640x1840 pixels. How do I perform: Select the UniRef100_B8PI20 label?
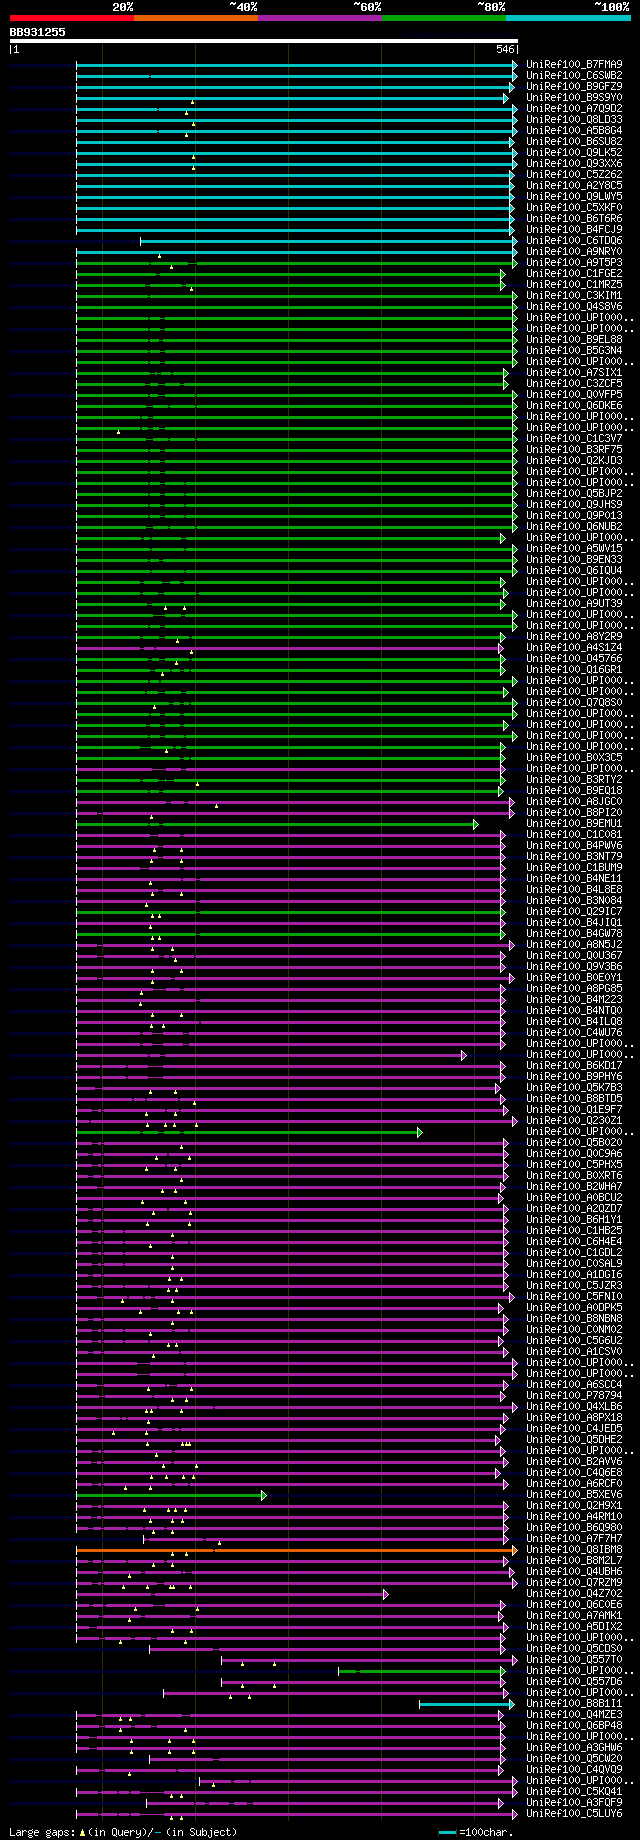tap(574, 813)
